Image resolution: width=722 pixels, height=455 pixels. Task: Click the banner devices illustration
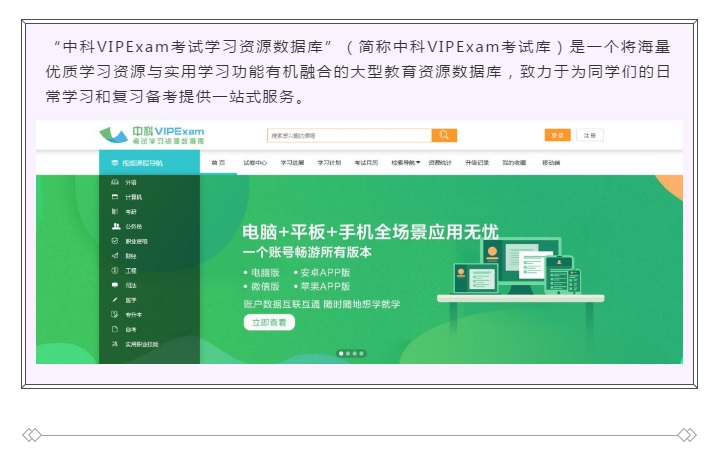520,272
